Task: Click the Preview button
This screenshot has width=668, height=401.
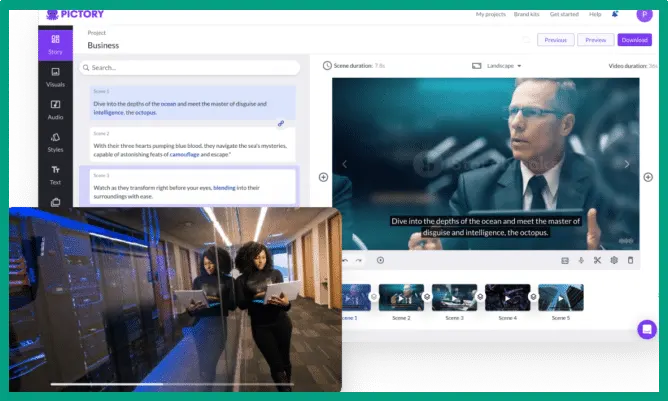Action: (596, 40)
